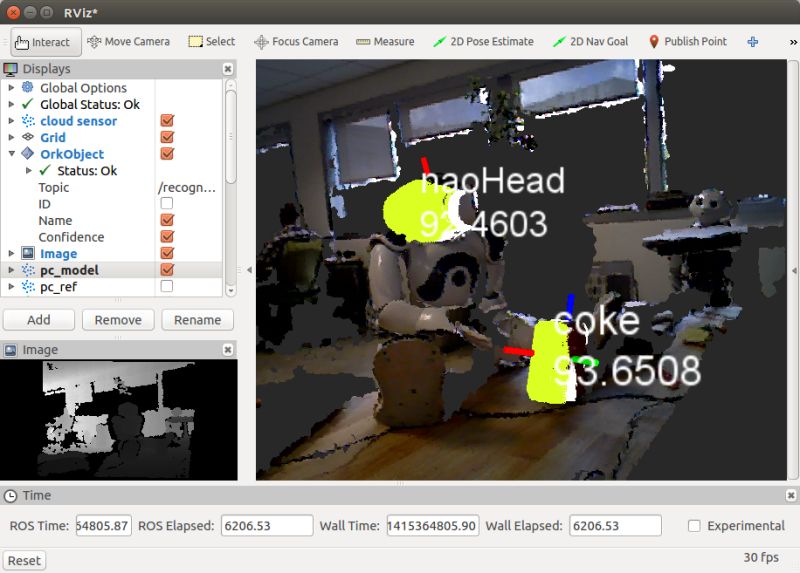Click the Time panel clock icon
Image resolution: width=800 pixels, height=573 pixels.
point(10,495)
